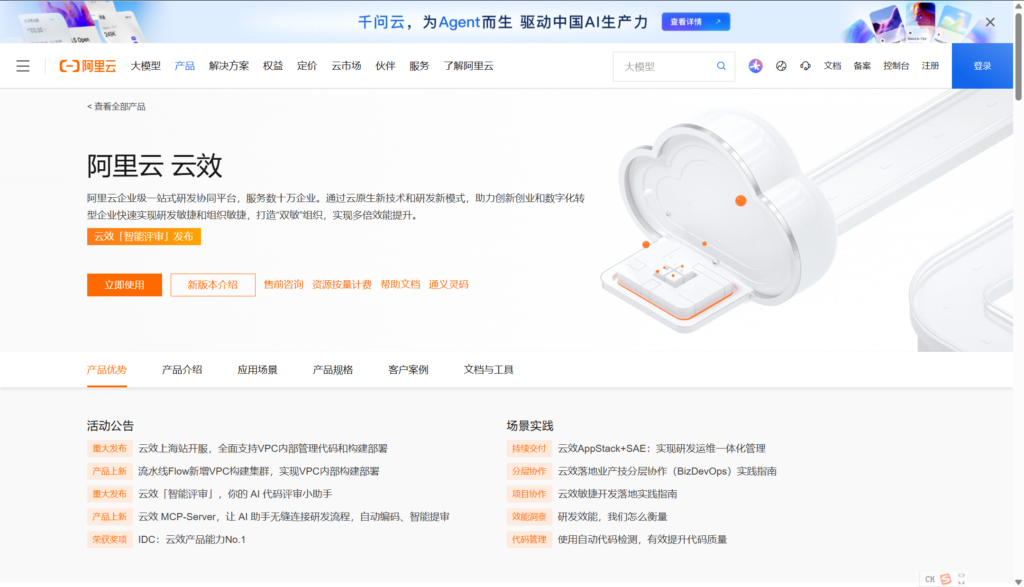Go back via 查看全部产品 link

tap(116, 106)
